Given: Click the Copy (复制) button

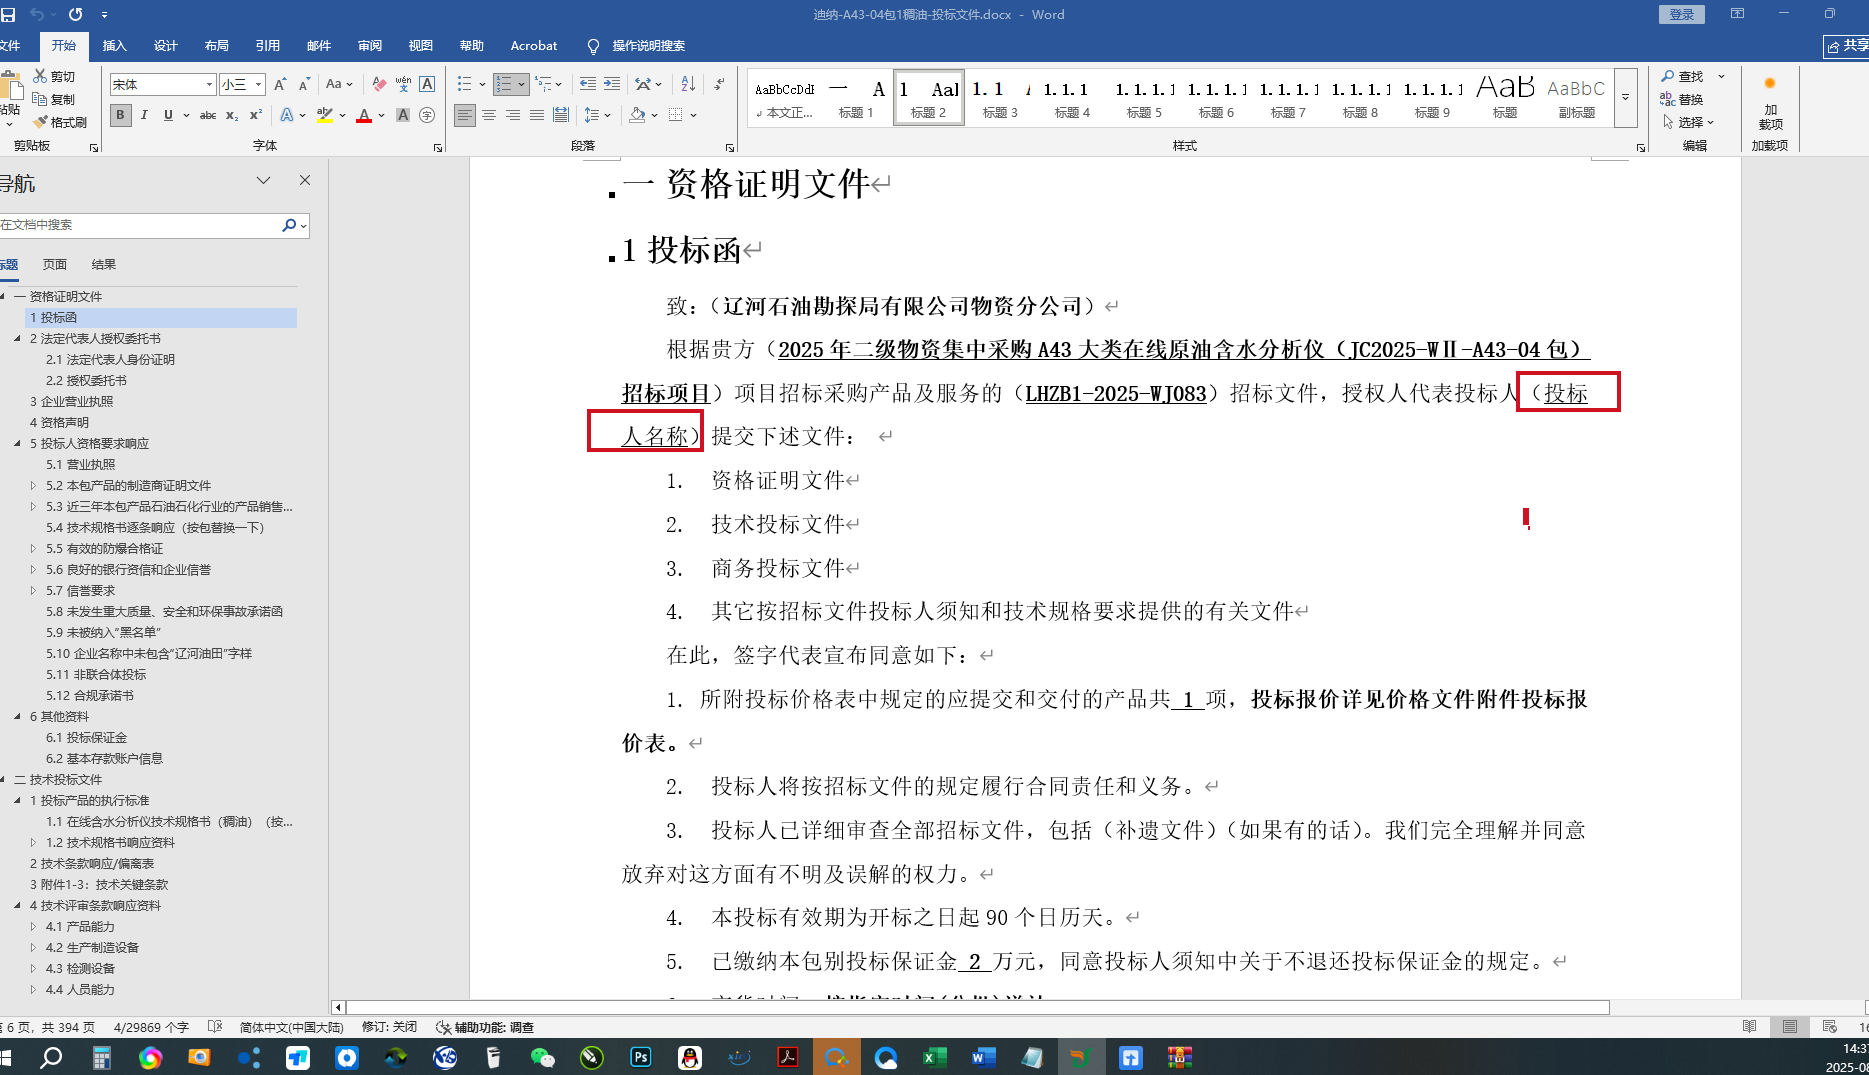Looking at the screenshot, I should pos(54,99).
